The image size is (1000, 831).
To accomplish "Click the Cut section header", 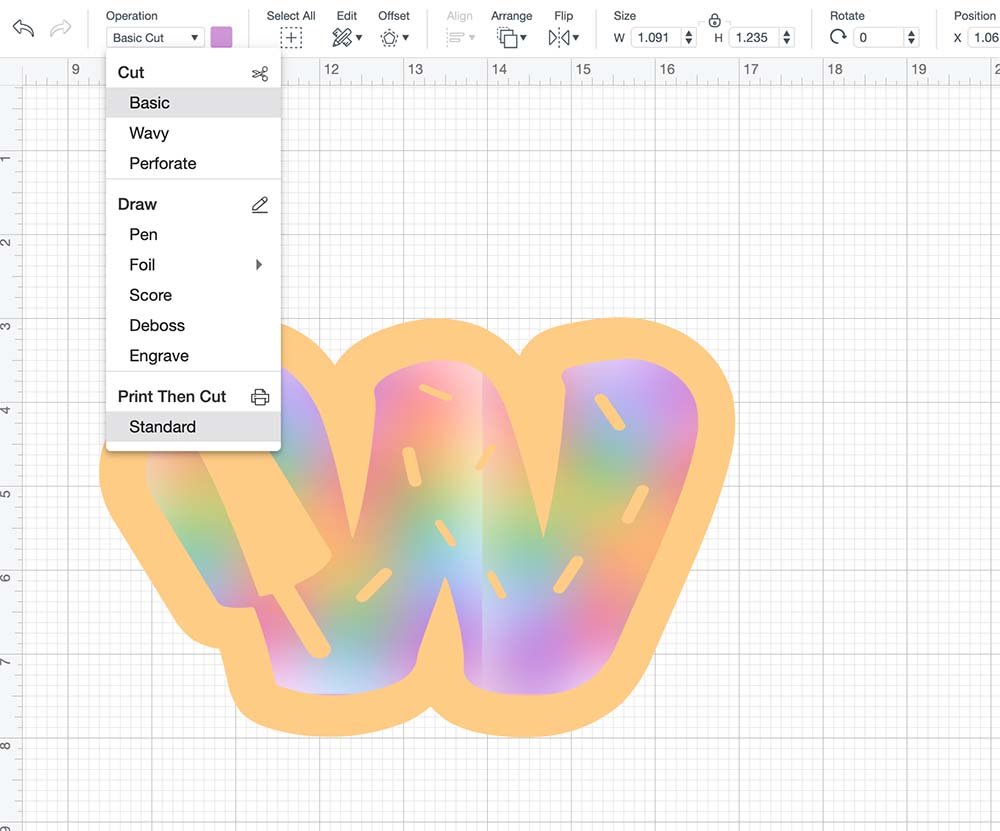I will pyautogui.click(x=131, y=73).
